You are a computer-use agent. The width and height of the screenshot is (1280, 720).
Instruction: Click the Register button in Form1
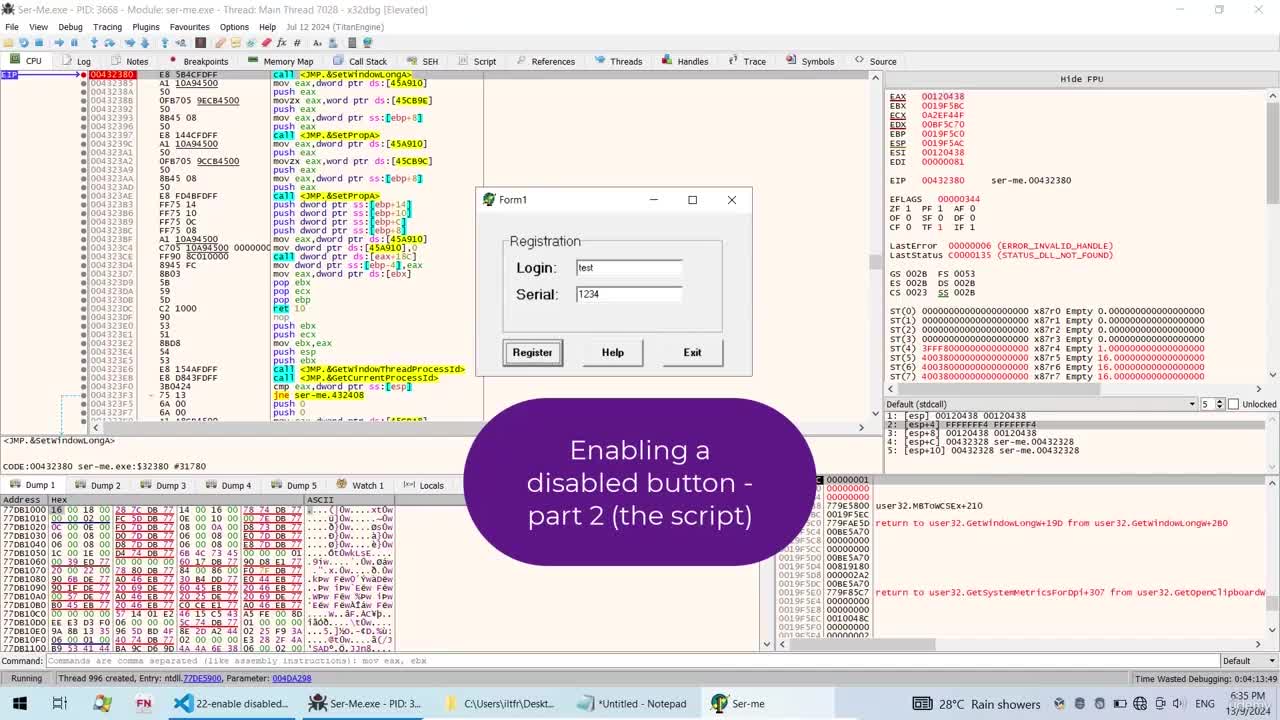click(532, 352)
